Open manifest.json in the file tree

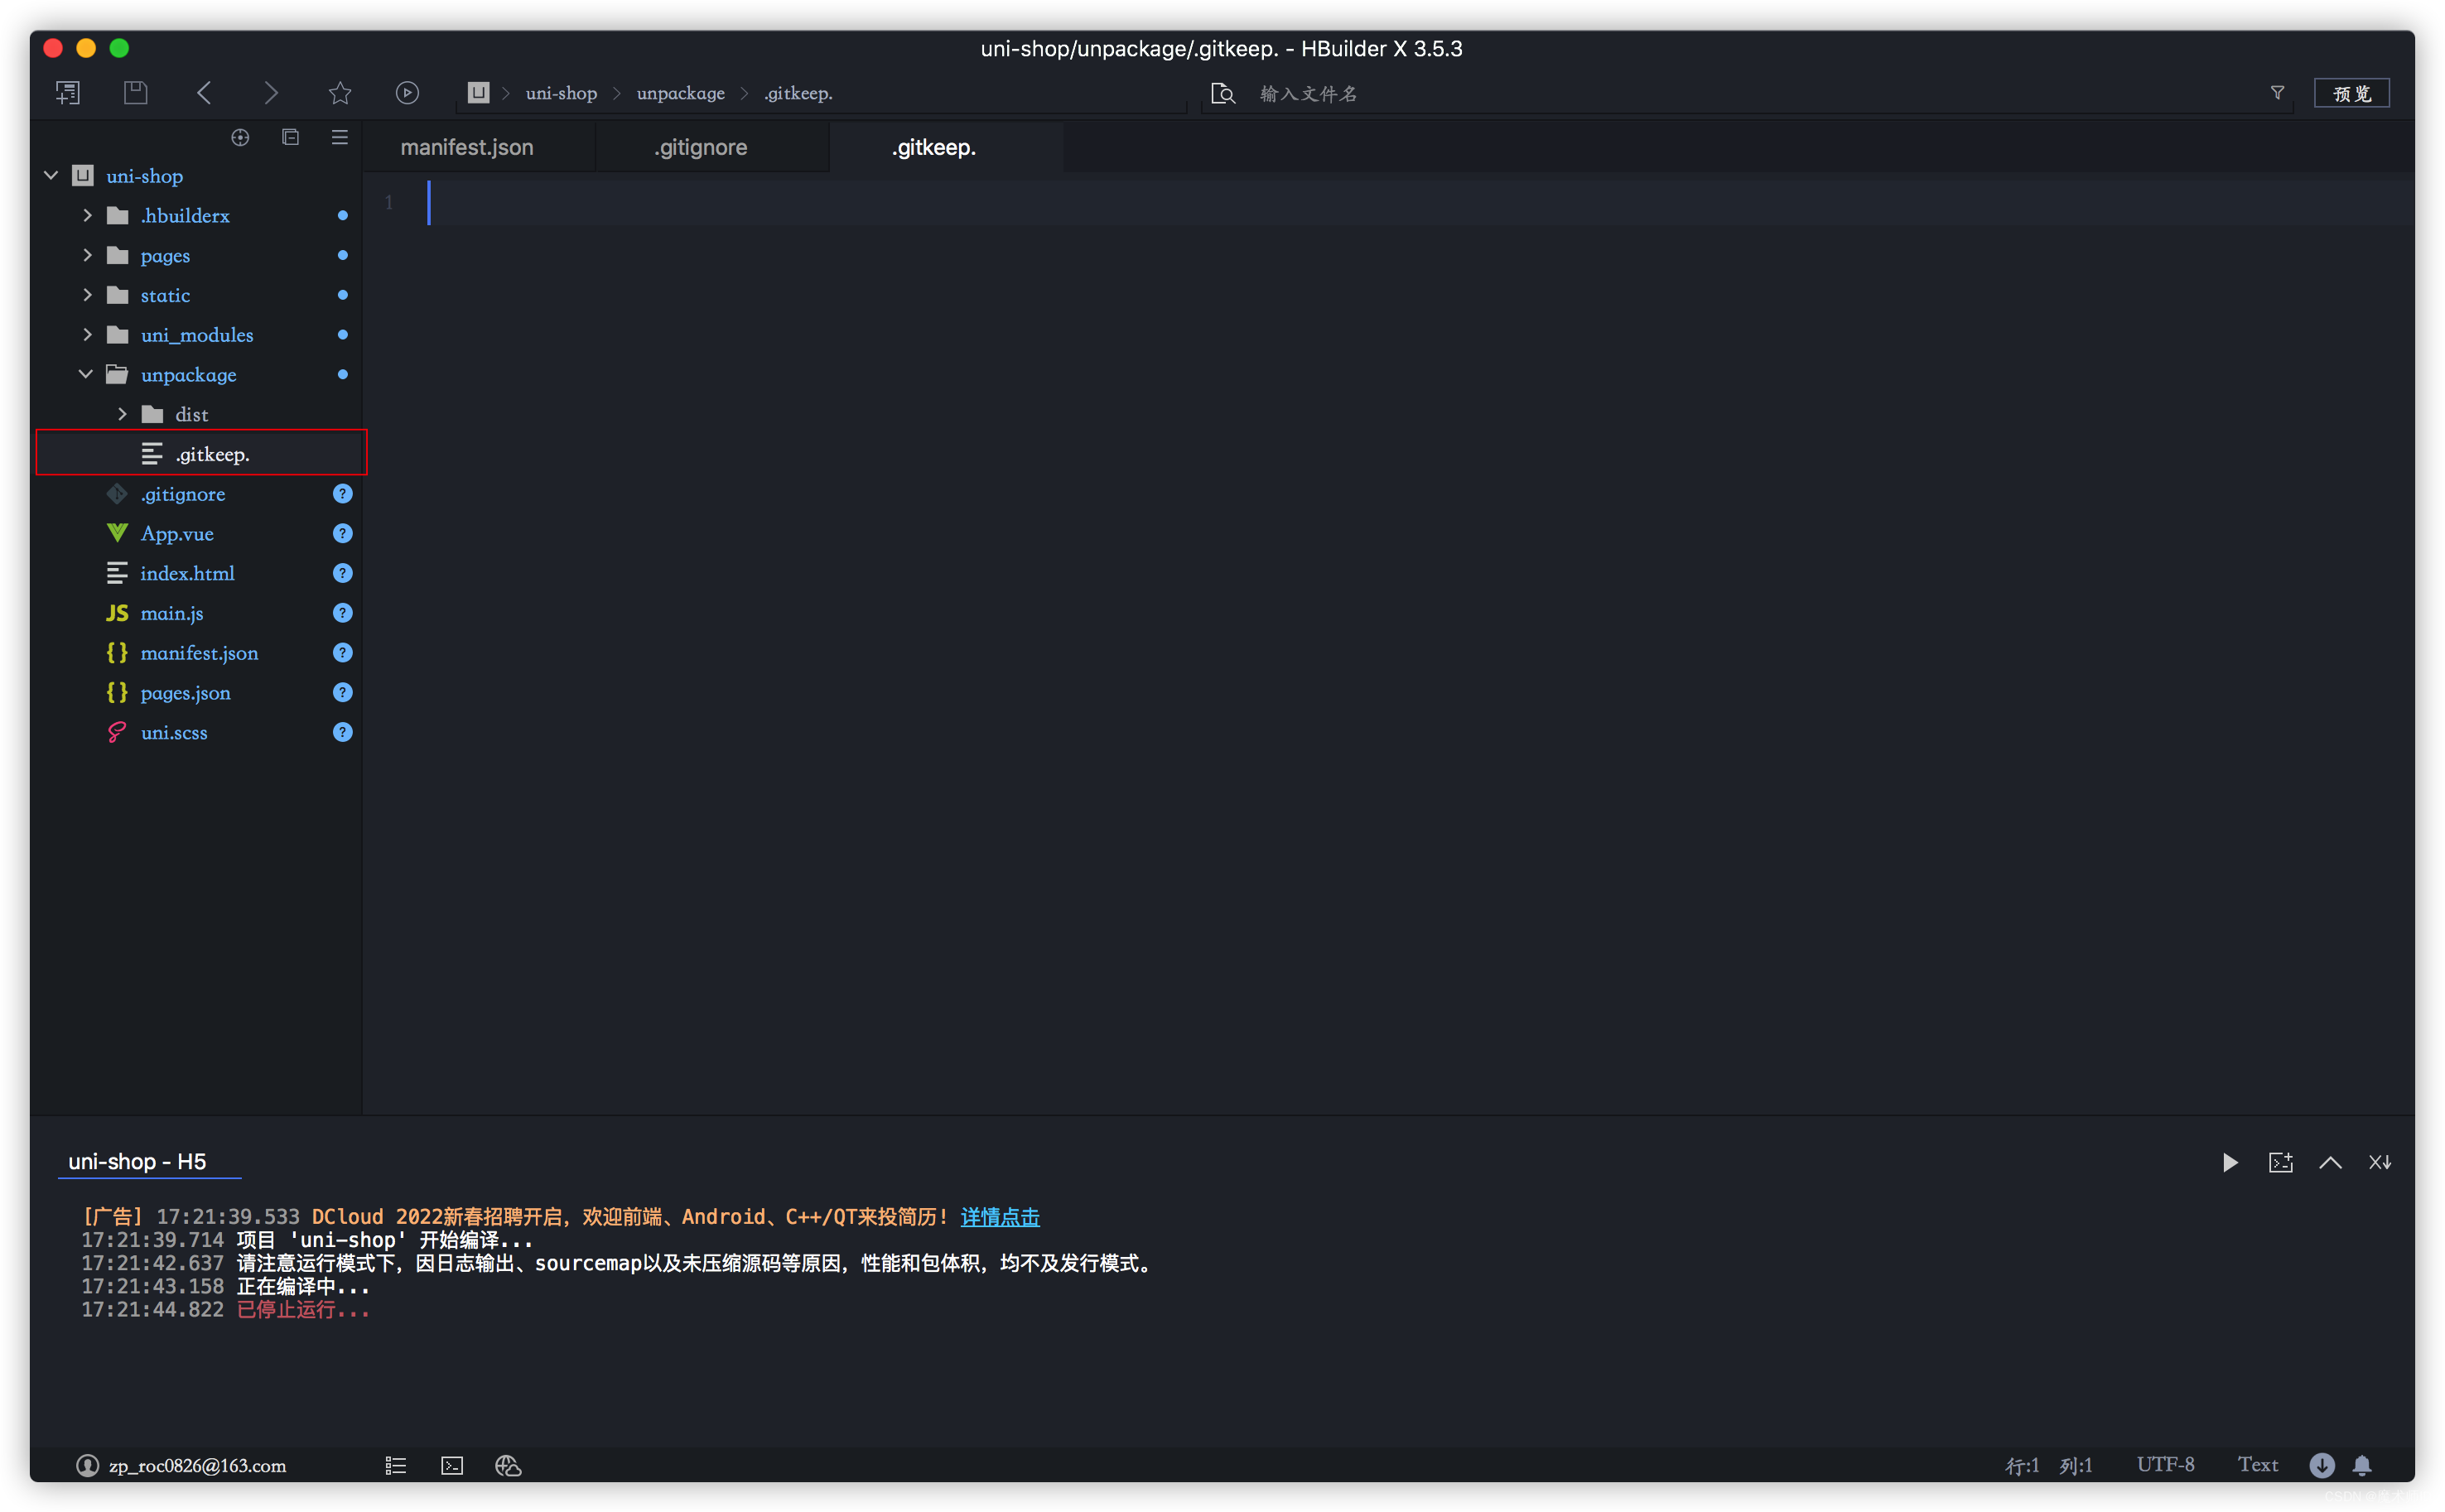pos(199,653)
